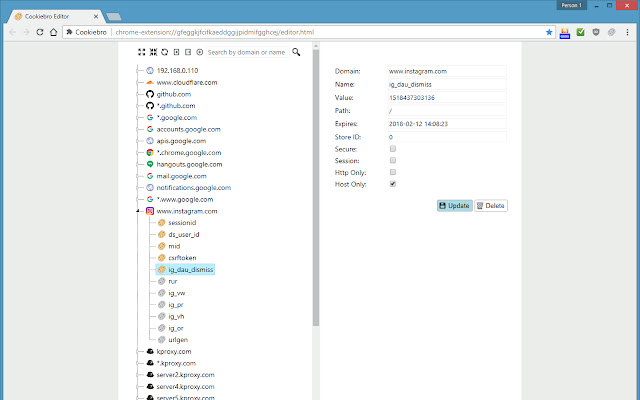This screenshot has height=400, width=640.
Task: Click the GitHub icon beside github.com
Action: 150,93
